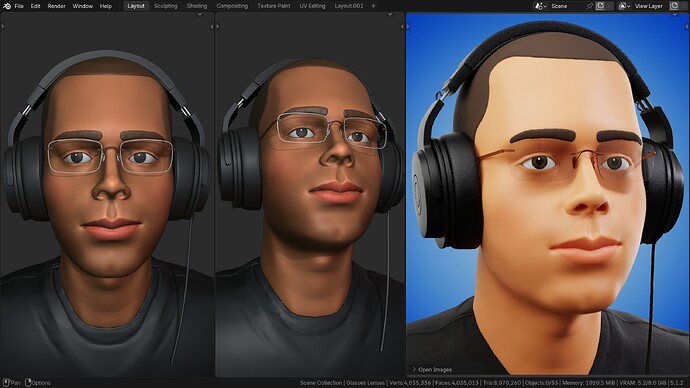
Task: Click the Pan mouse hint icon
Action: tap(6, 383)
